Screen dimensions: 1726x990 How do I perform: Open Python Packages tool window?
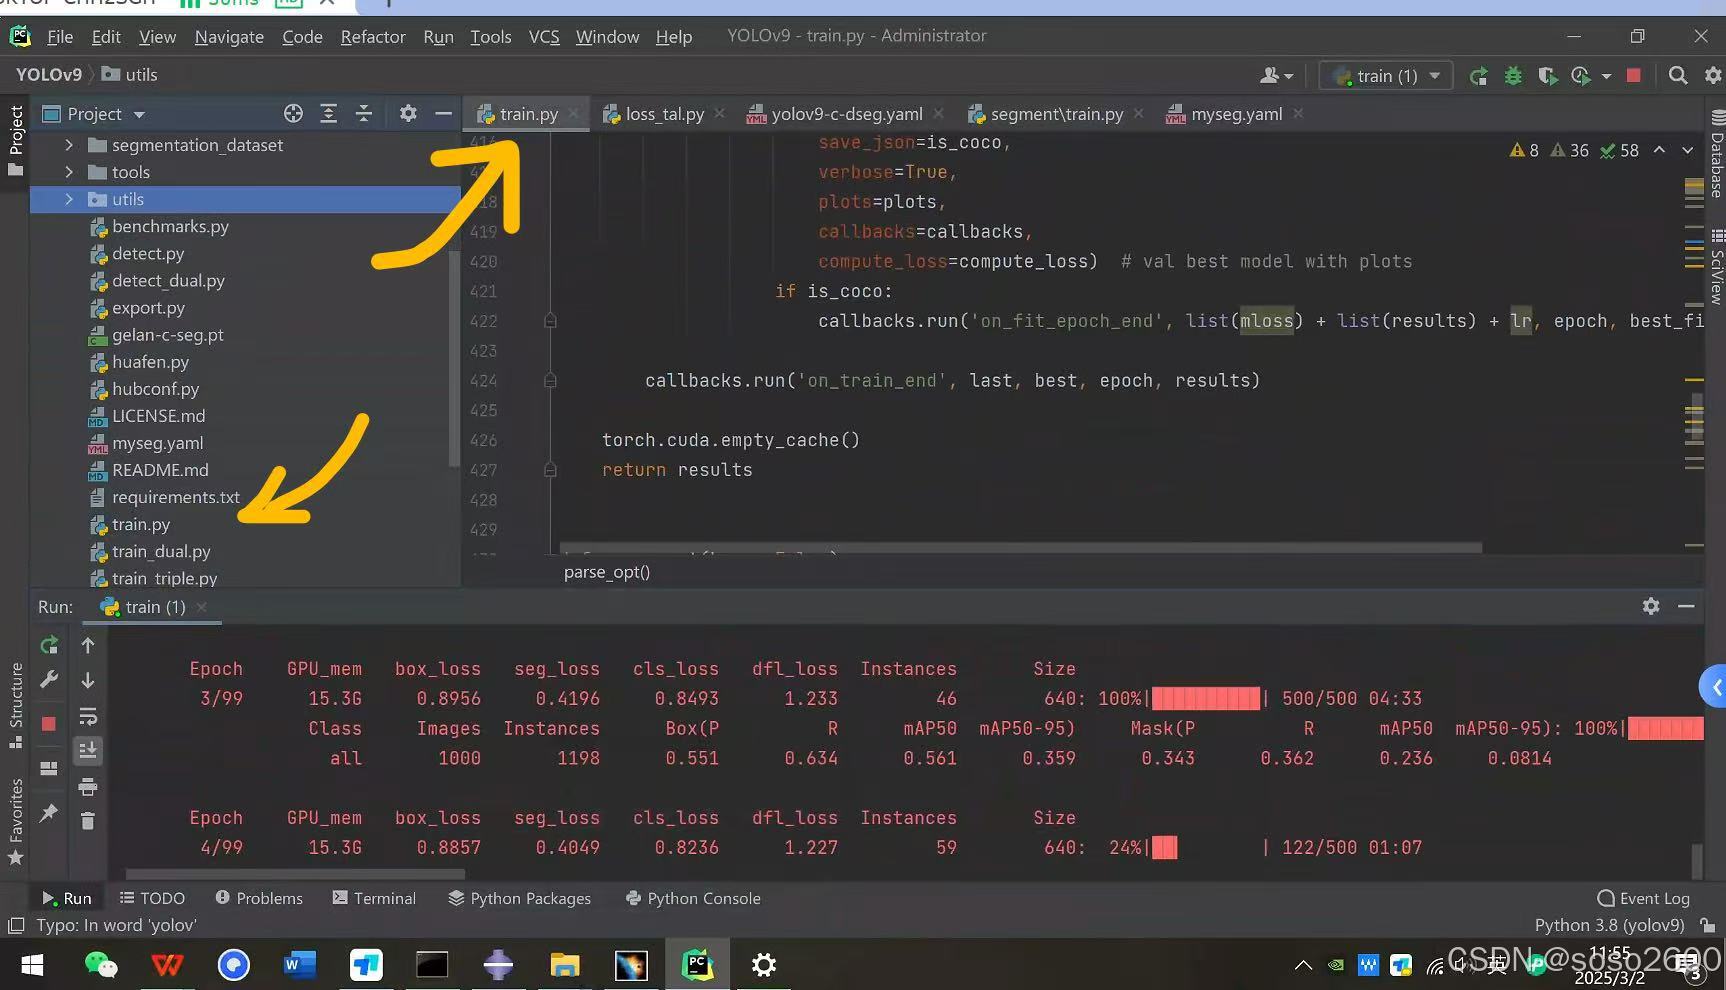[519, 898]
